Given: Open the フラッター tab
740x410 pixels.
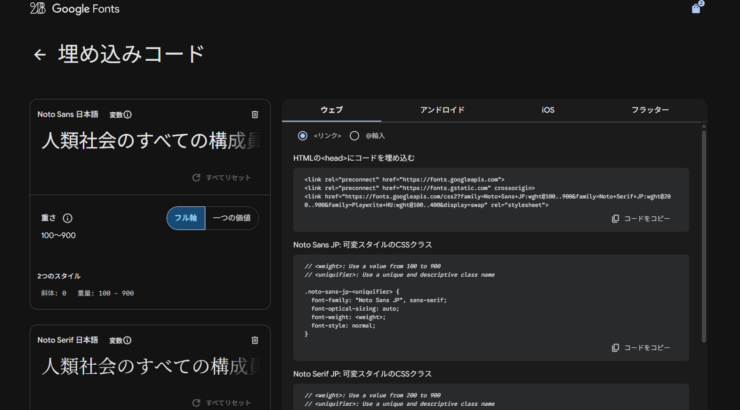Looking at the screenshot, I should tap(650, 110).
